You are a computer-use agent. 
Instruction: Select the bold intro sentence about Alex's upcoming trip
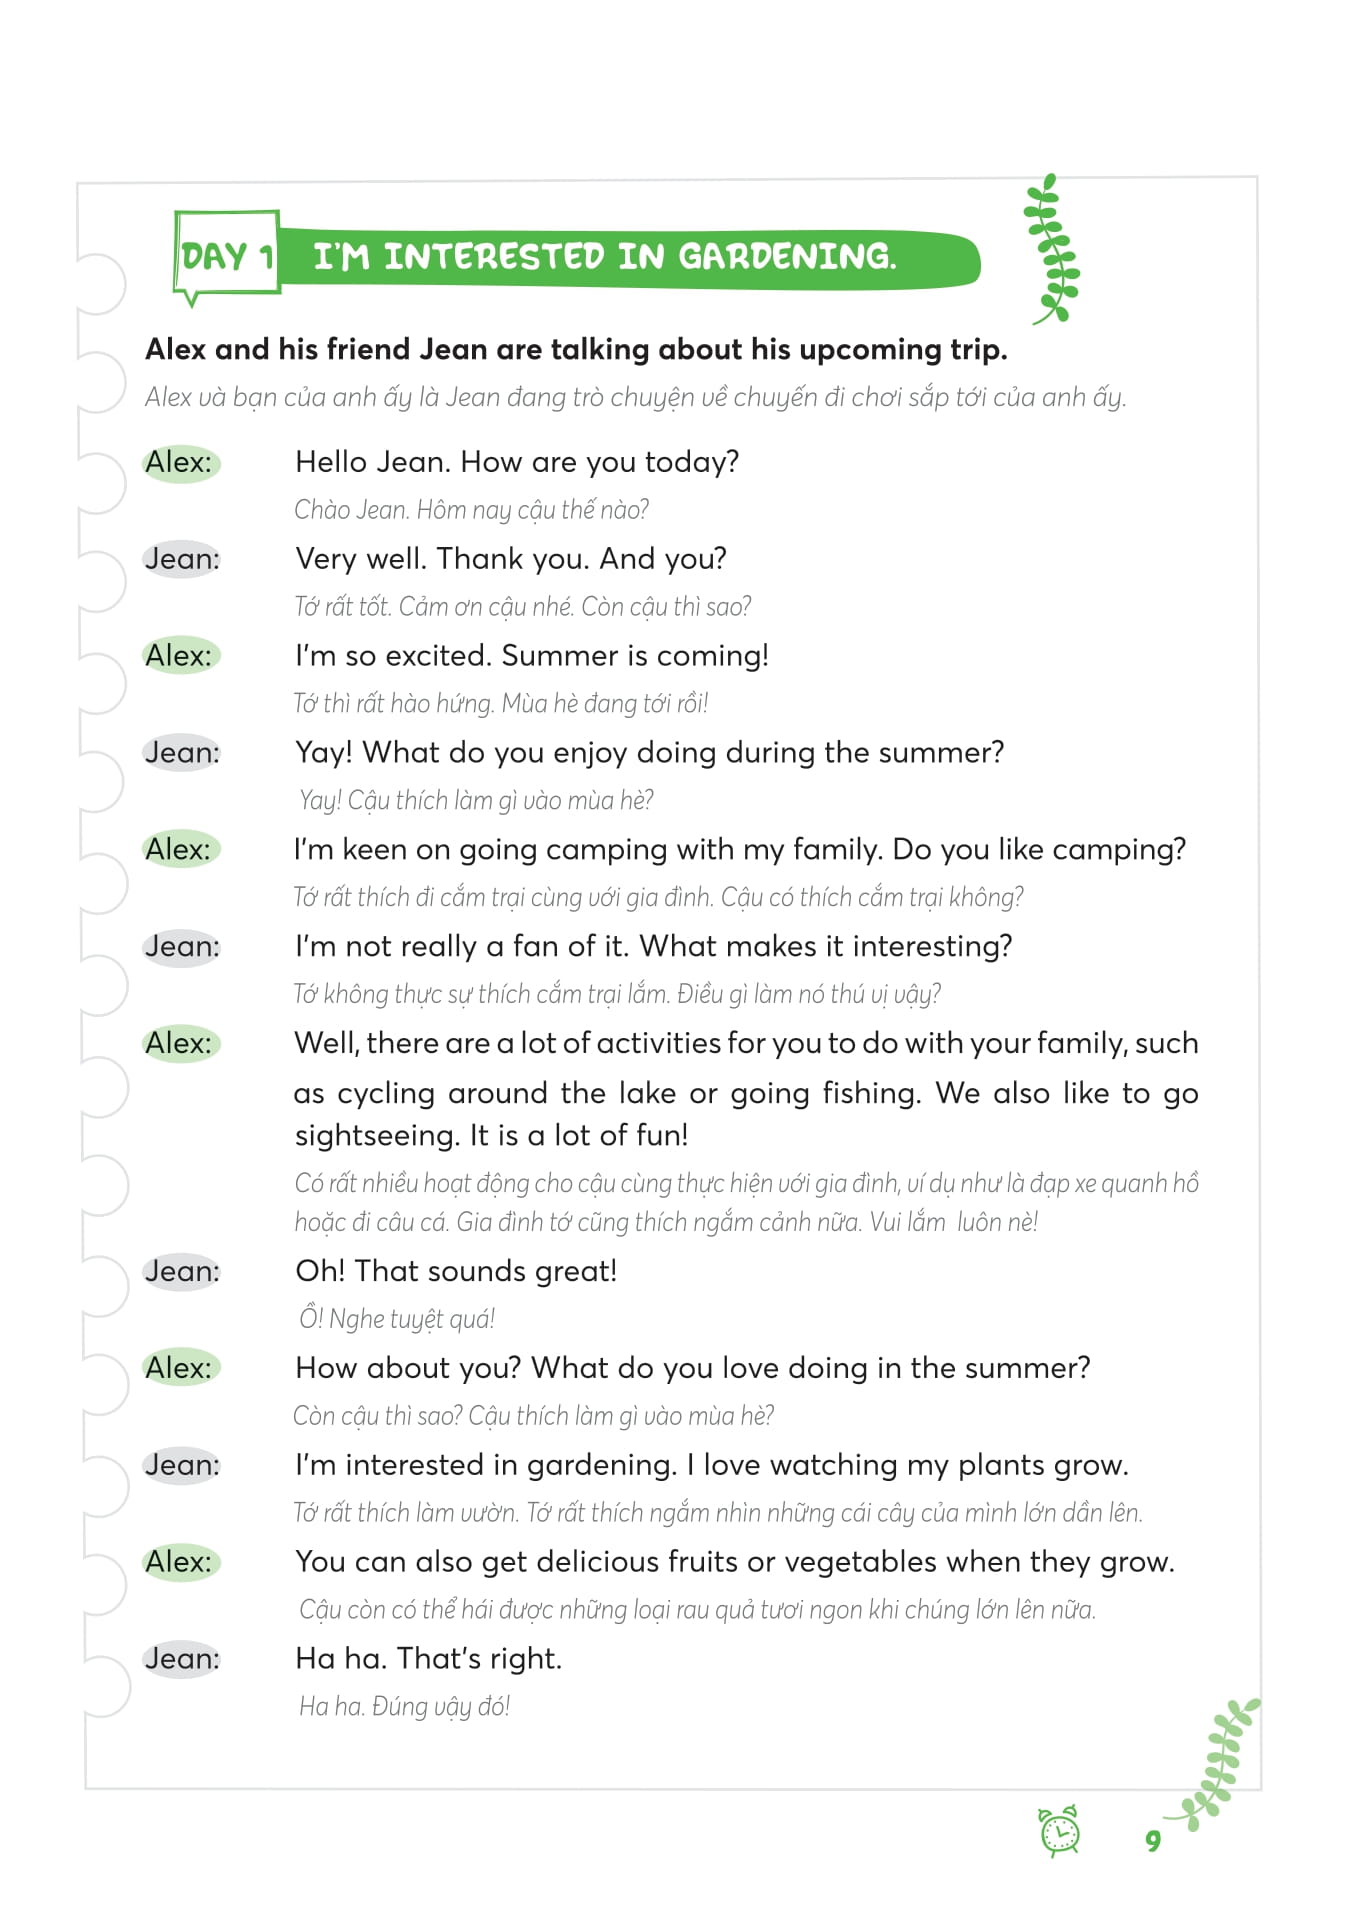(576, 349)
